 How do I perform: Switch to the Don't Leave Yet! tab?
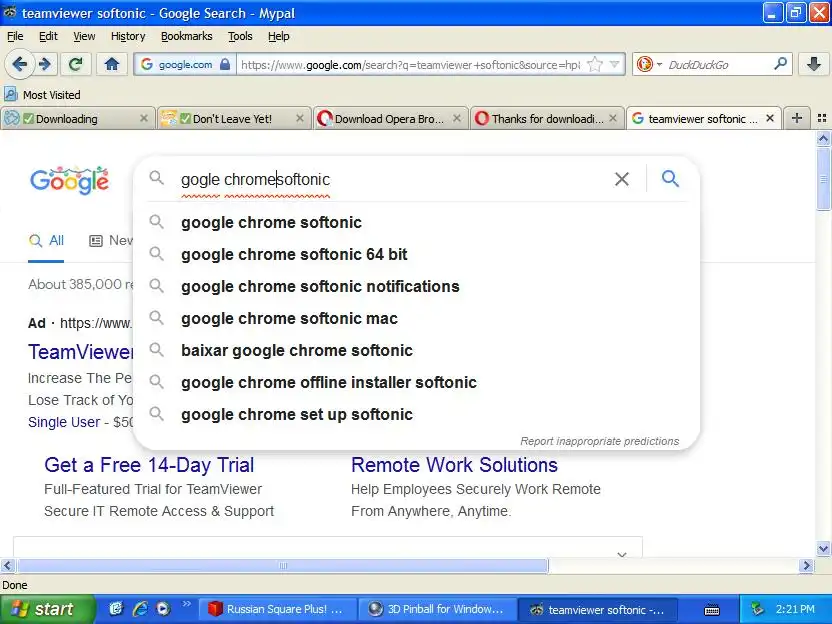pos(233,119)
